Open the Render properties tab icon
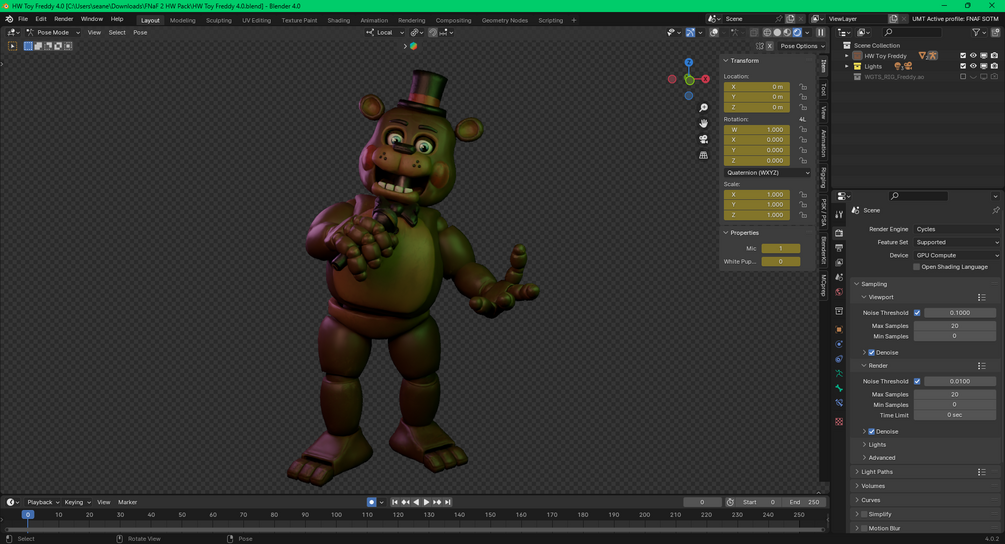 pos(839,233)
